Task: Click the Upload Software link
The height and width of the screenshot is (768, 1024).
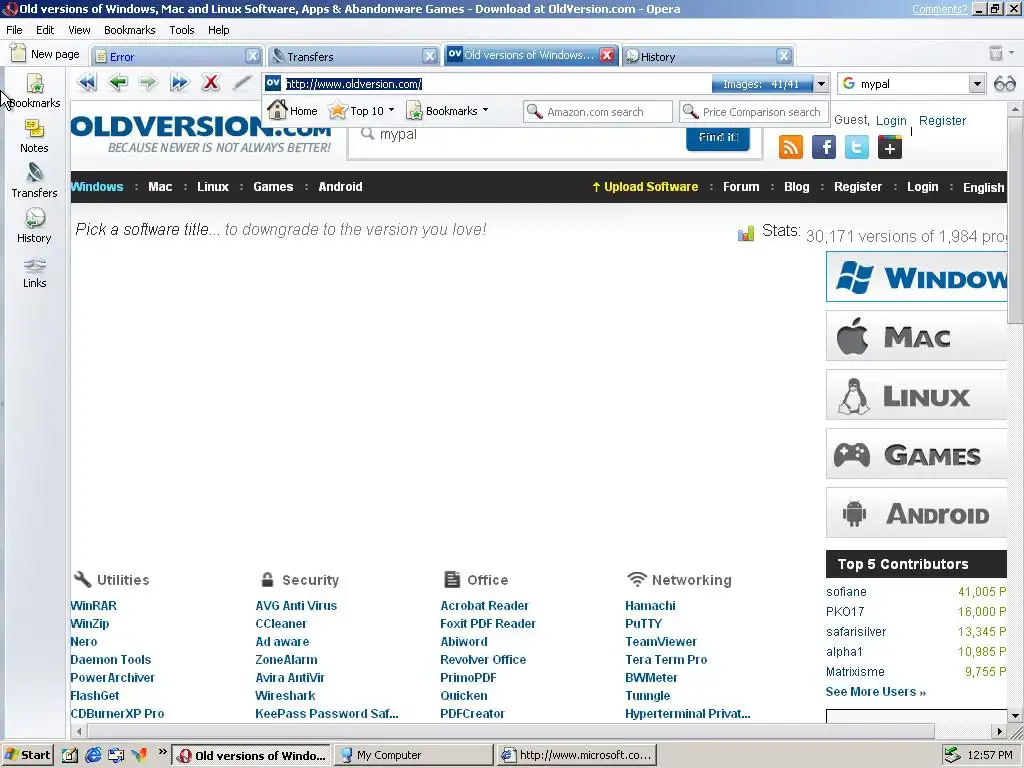Action: [645, 187]
